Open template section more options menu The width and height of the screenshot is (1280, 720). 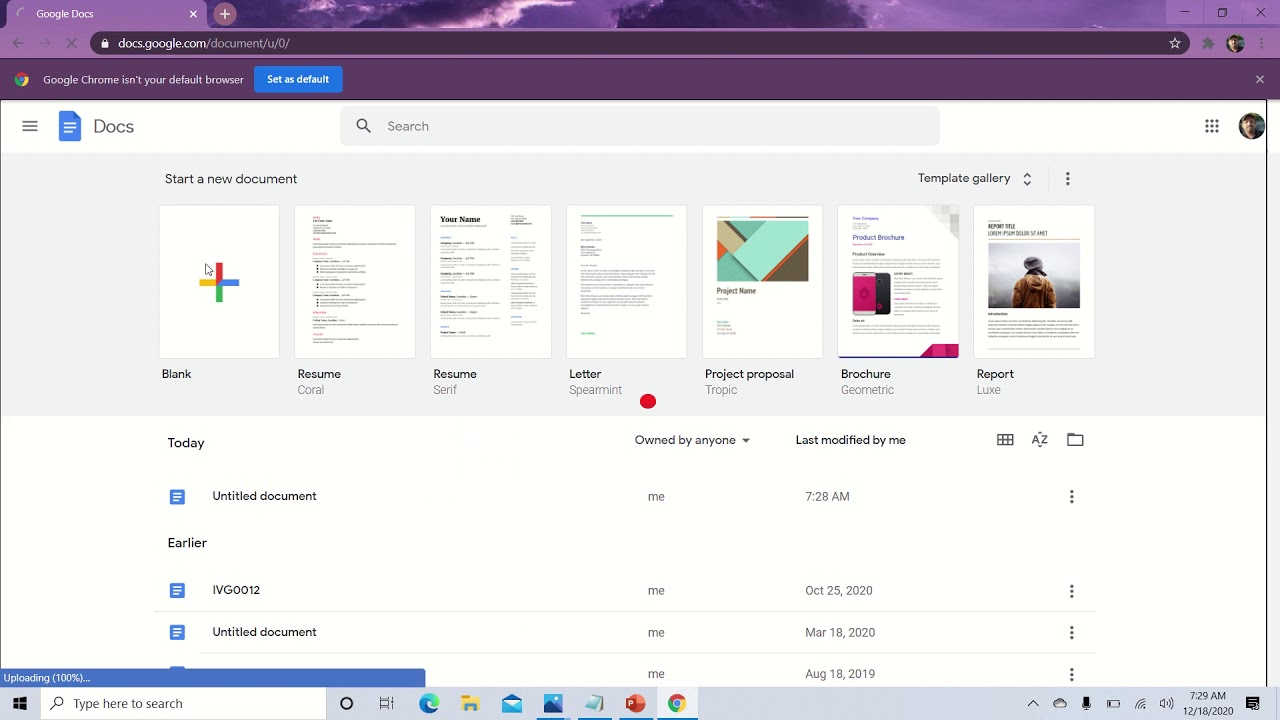pyautogui.click(x=1068, y=179)
